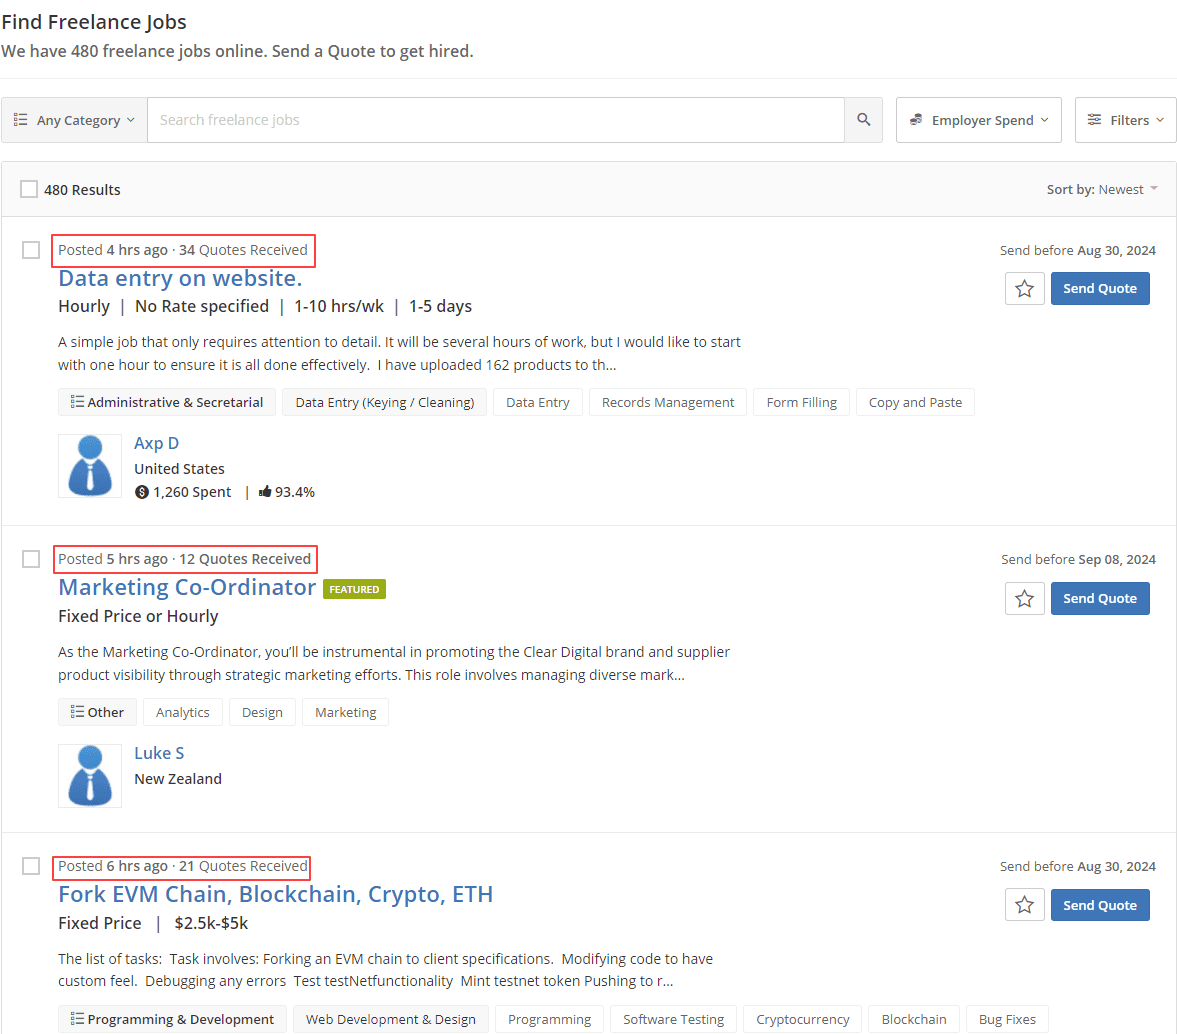Open the Filters dropdown
The height and width of the screenshot is (1034, 1177).
point(1125,119)
